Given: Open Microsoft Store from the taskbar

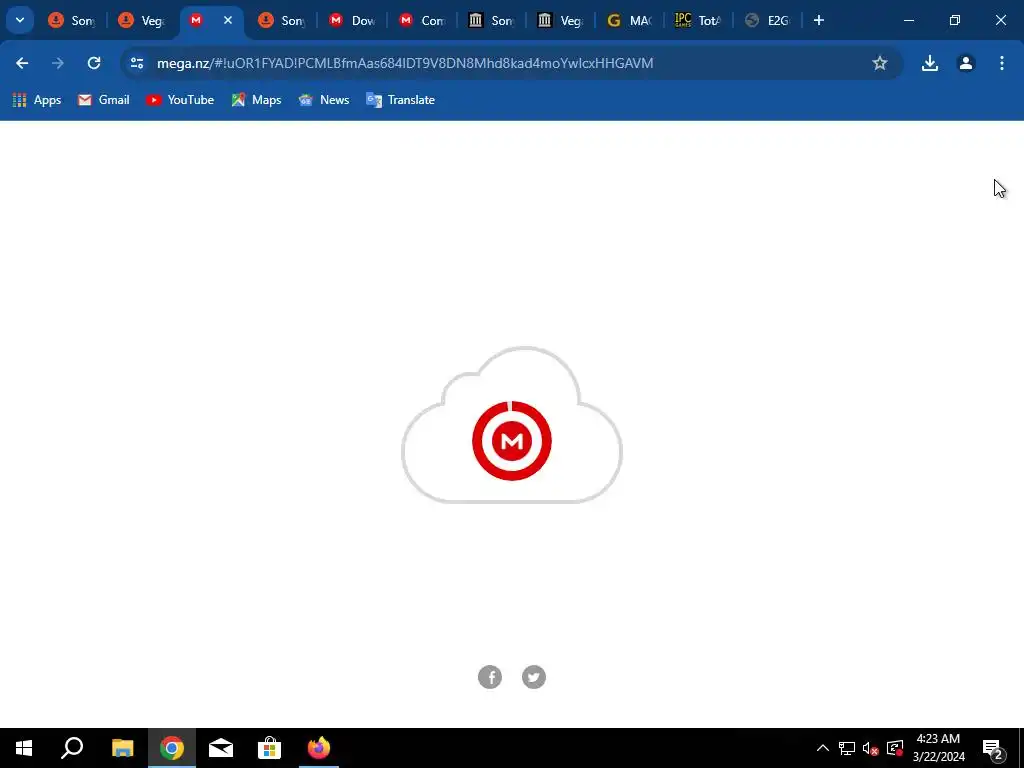Looking at the screenshot, I should click(270, 748).
